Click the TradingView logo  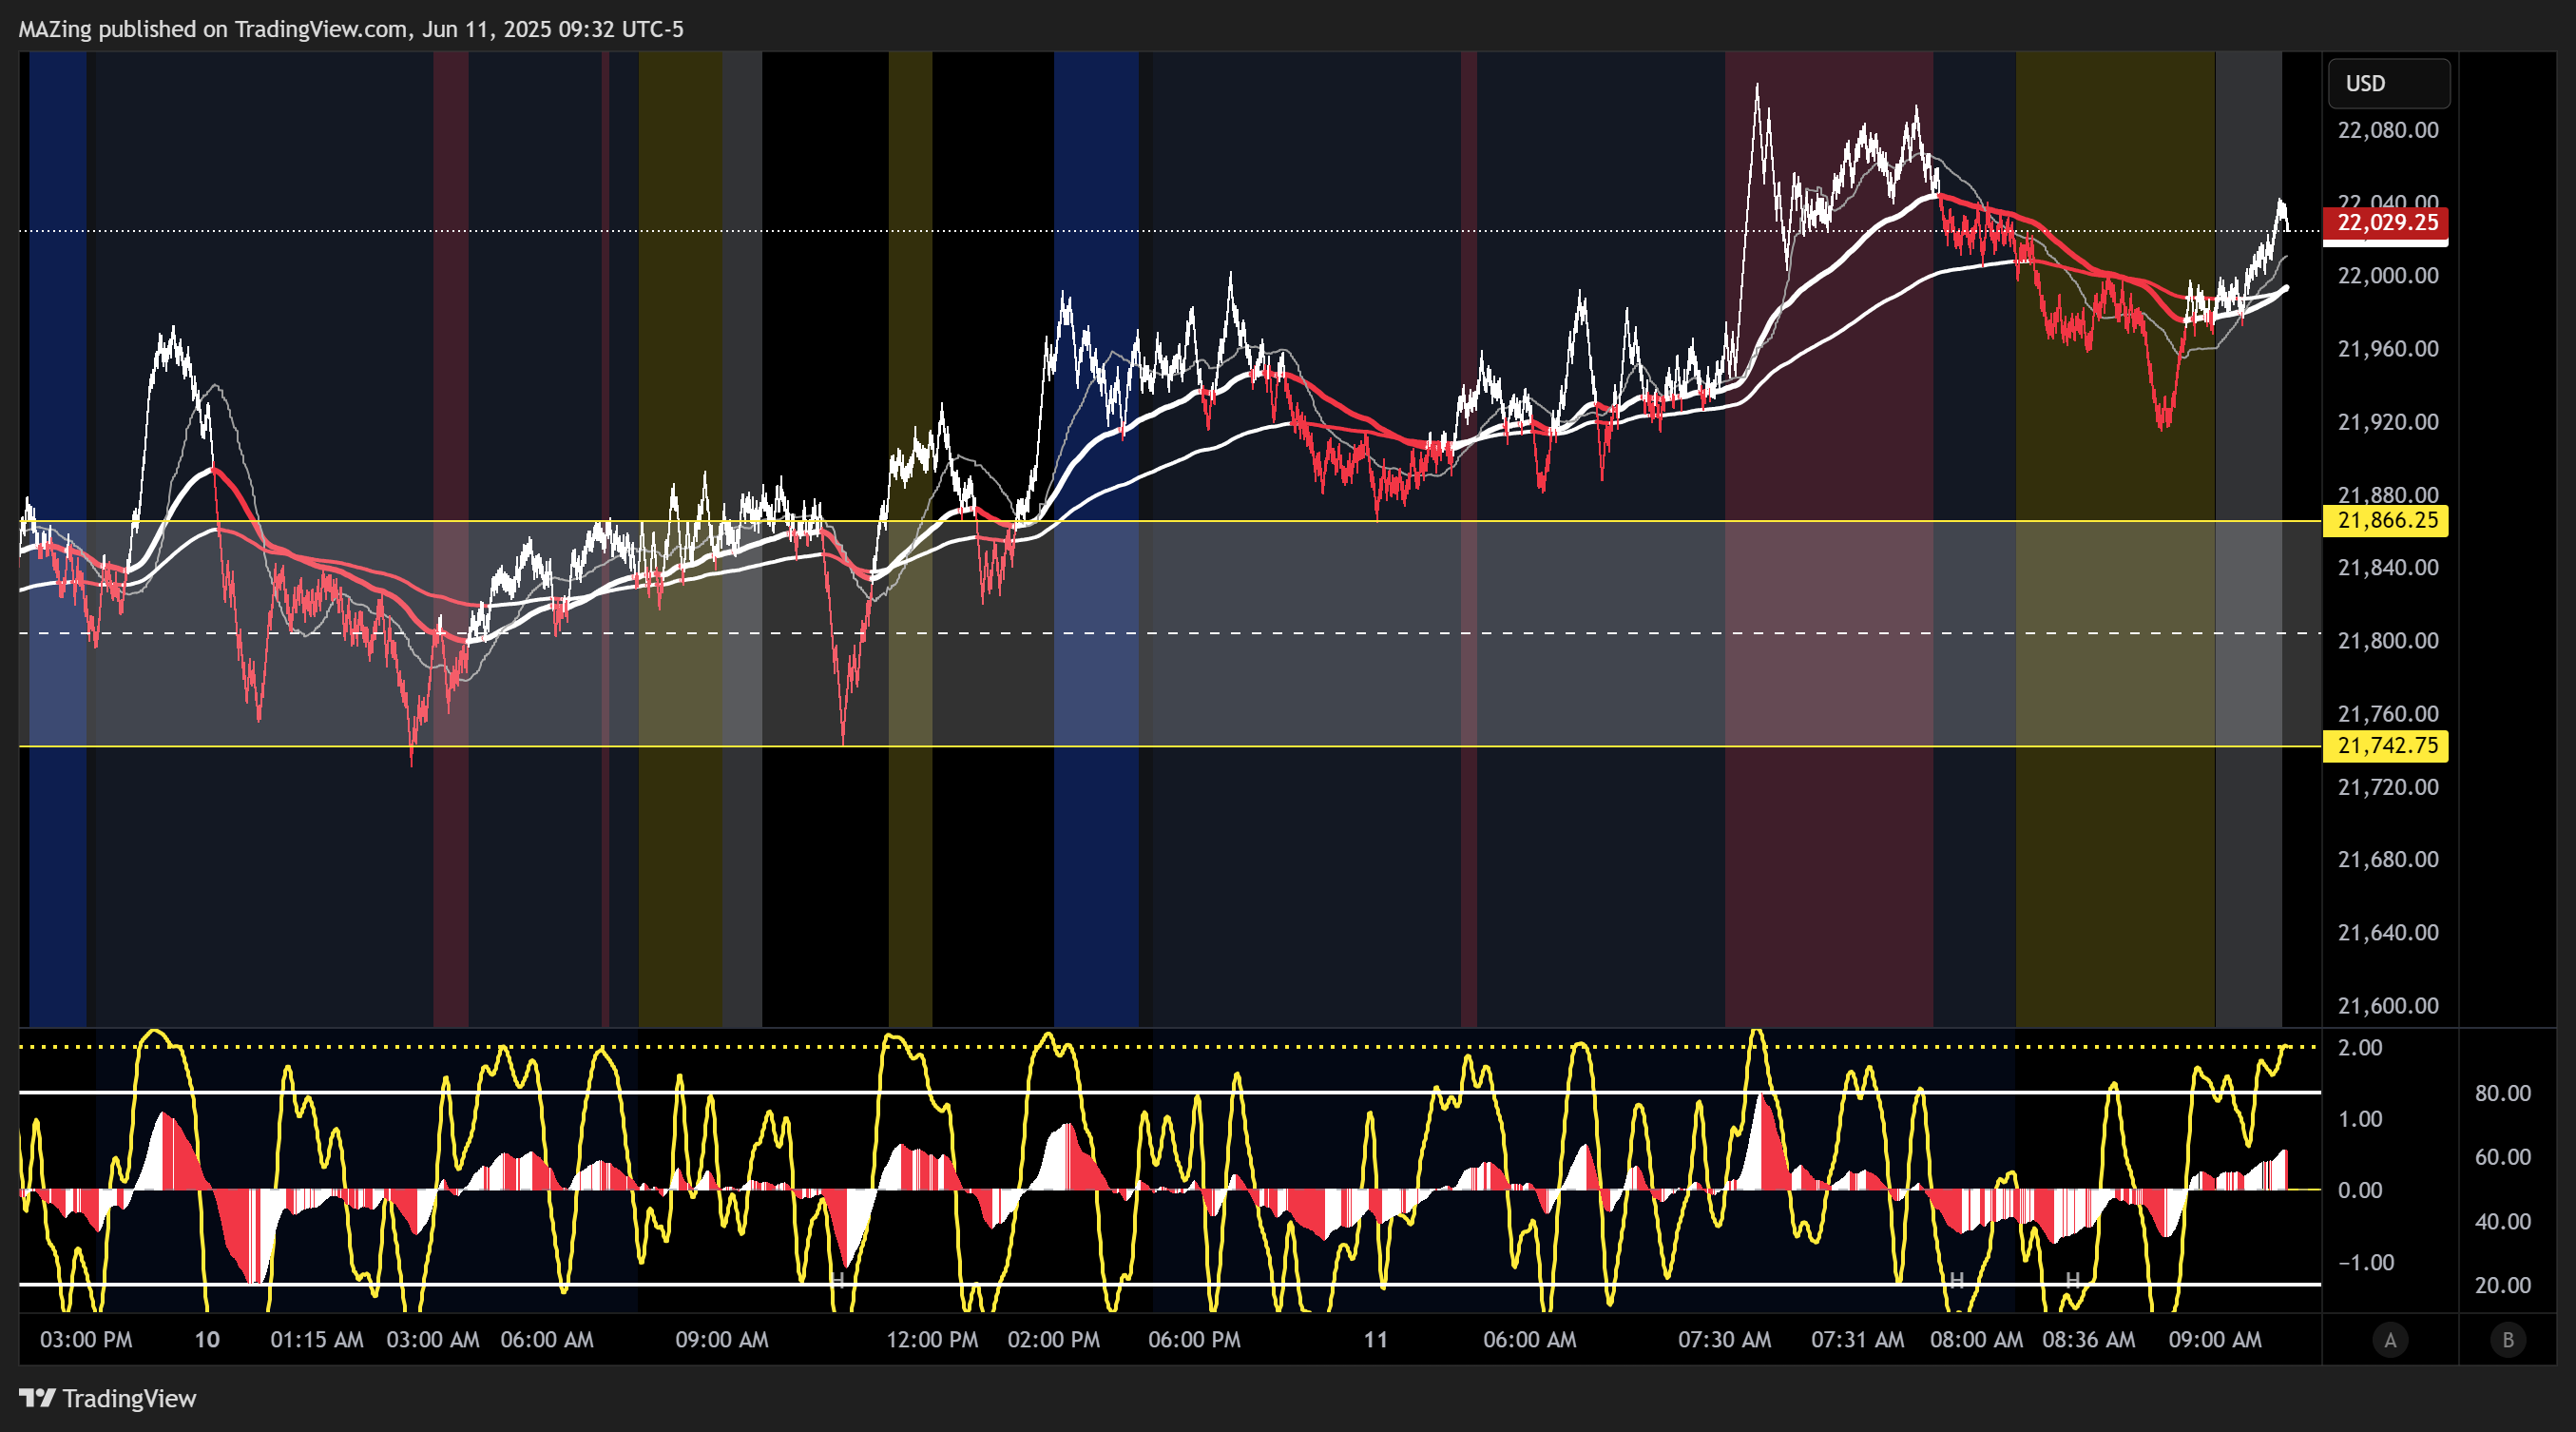pyautogui.click(x=108, y=1398)
